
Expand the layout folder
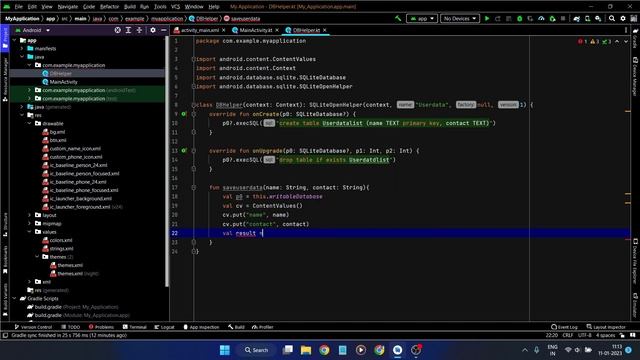point(29,215)
